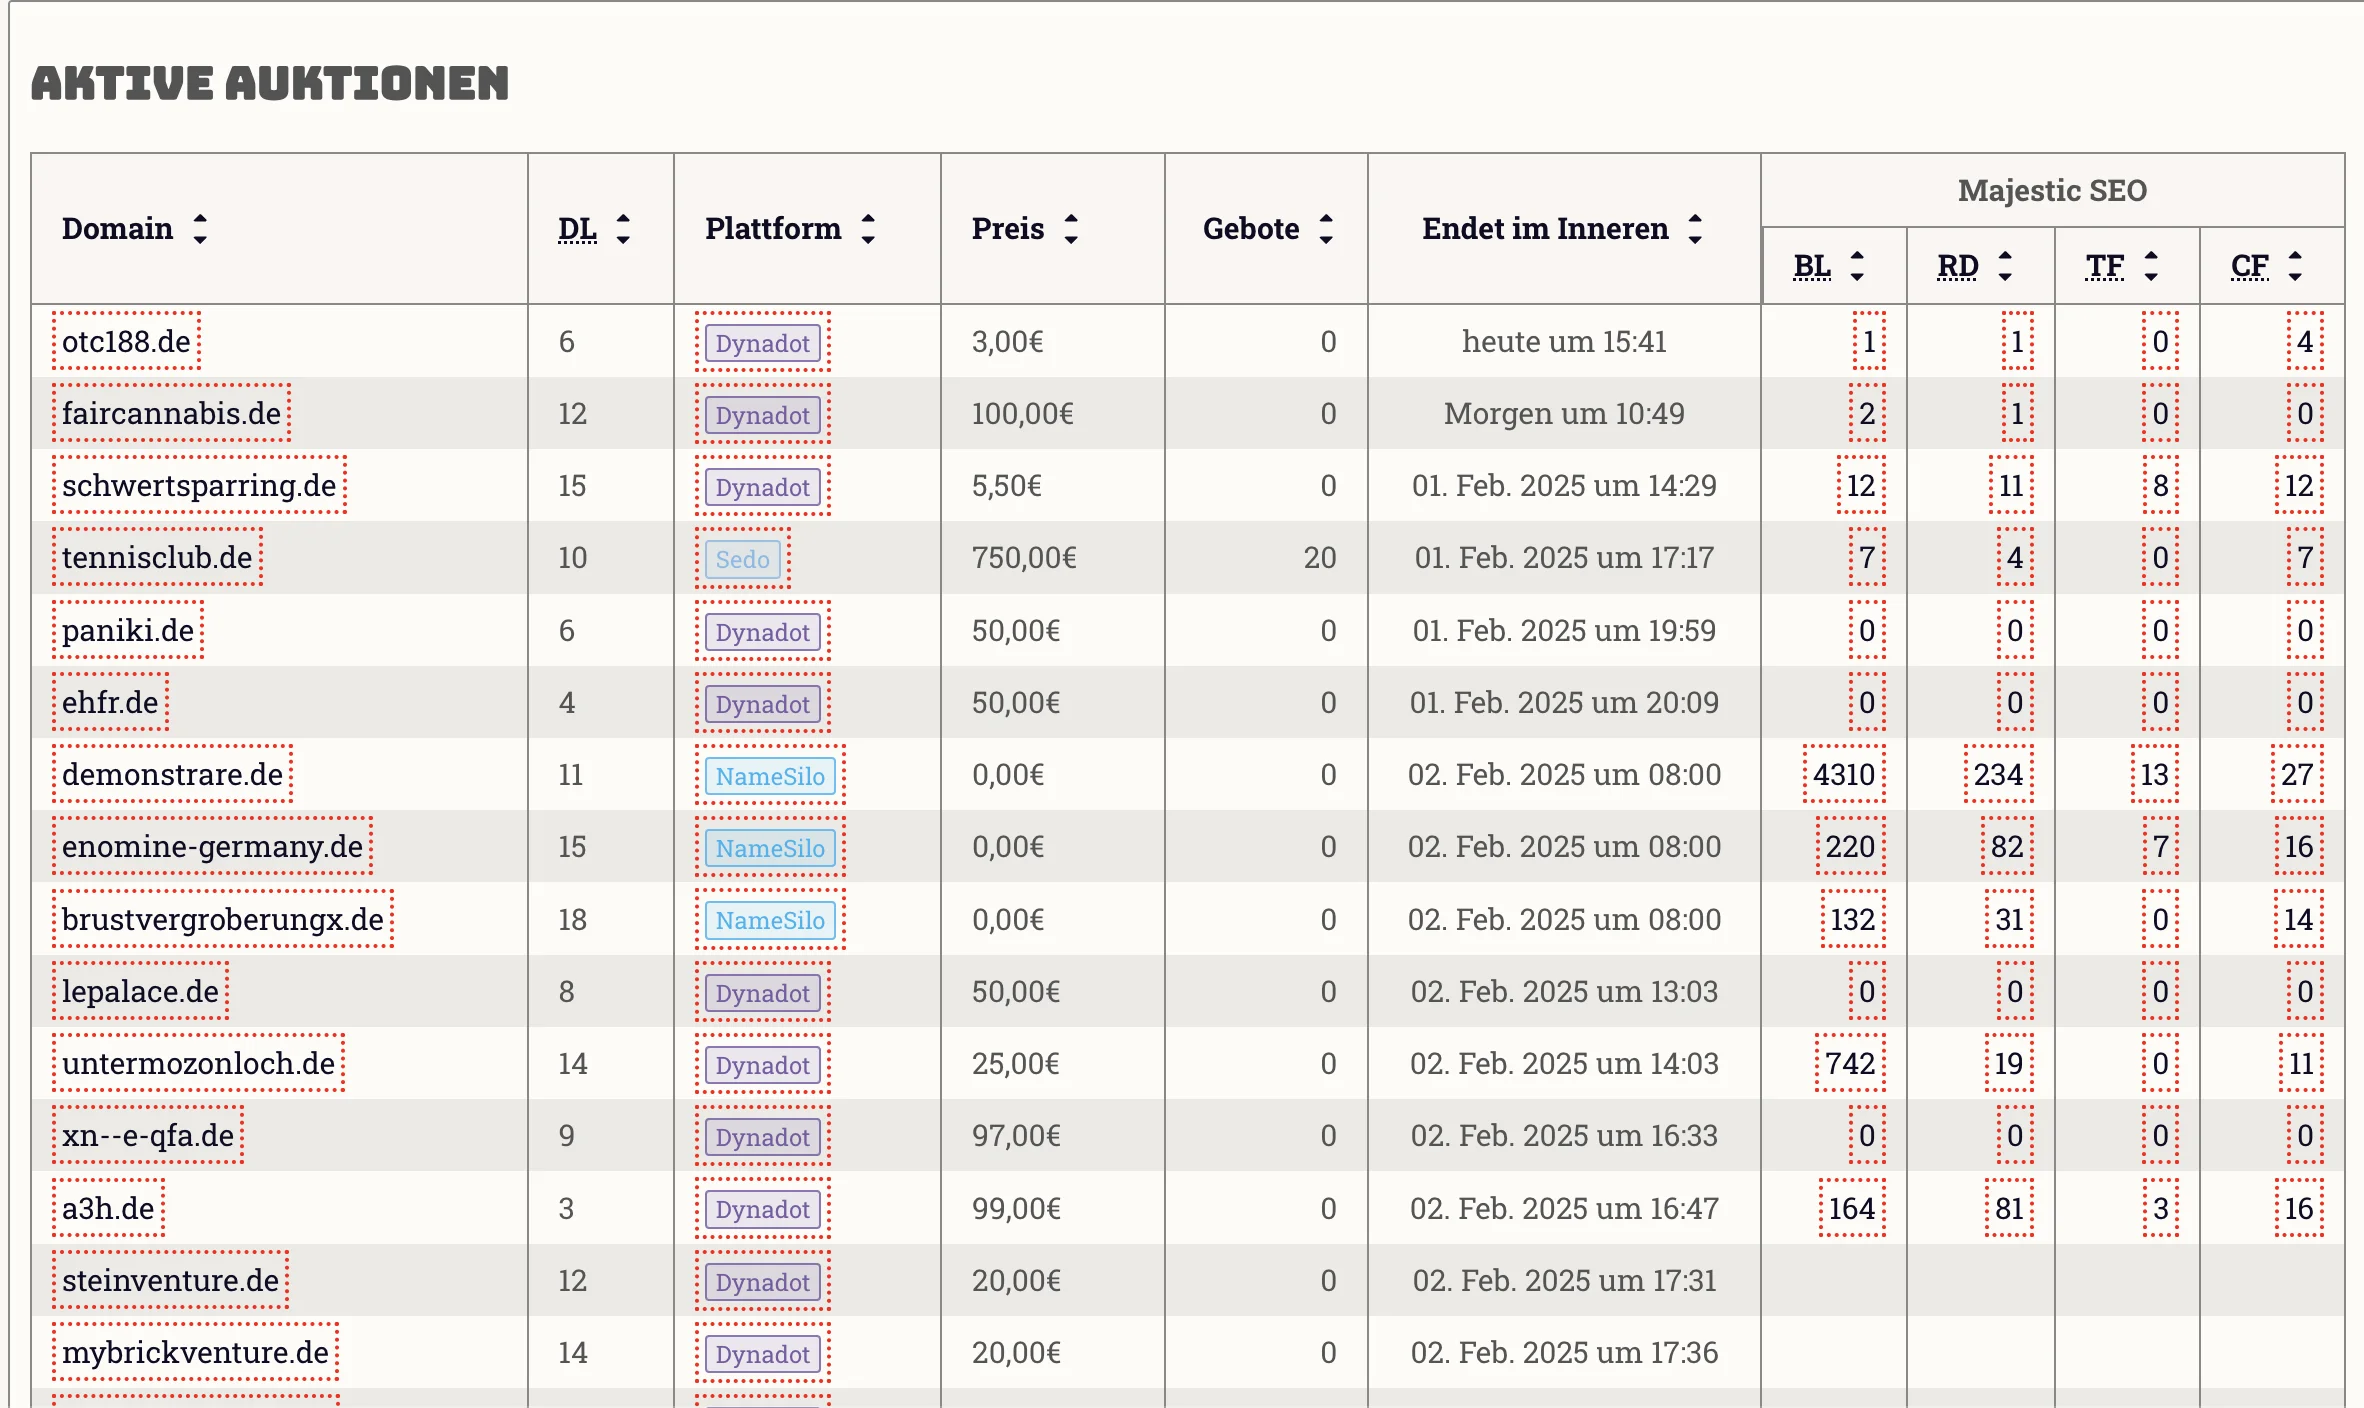Open otc188.de domain link
2364x1408 pixels.
[126, 341]
